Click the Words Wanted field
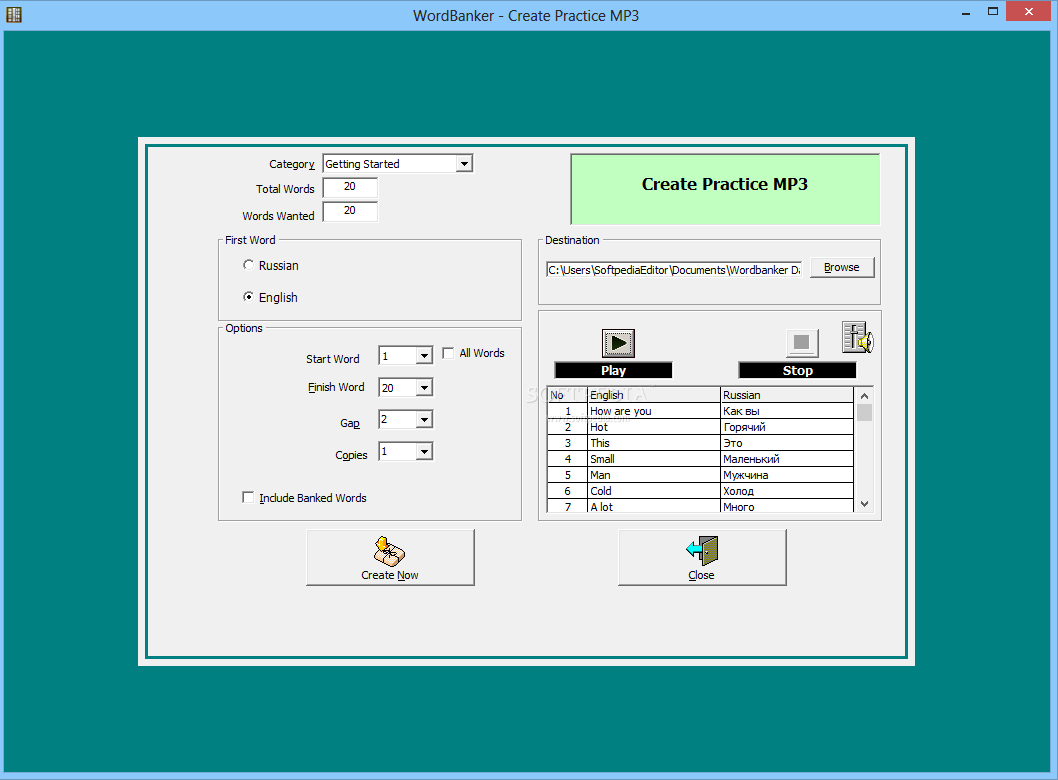 pyautogui.click(x=350, y=211)
